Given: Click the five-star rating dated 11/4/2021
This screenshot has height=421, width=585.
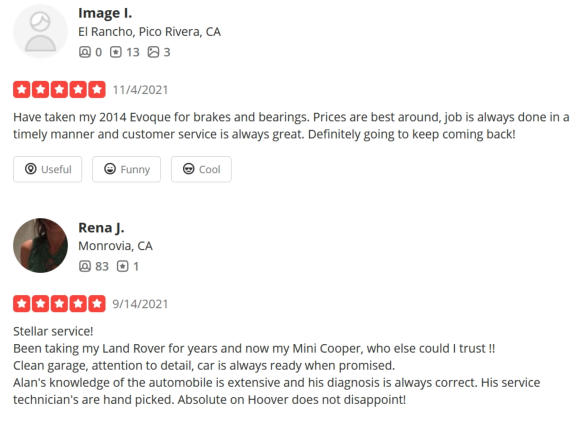Looking at the screenshot, I should (x=59, y=90).
